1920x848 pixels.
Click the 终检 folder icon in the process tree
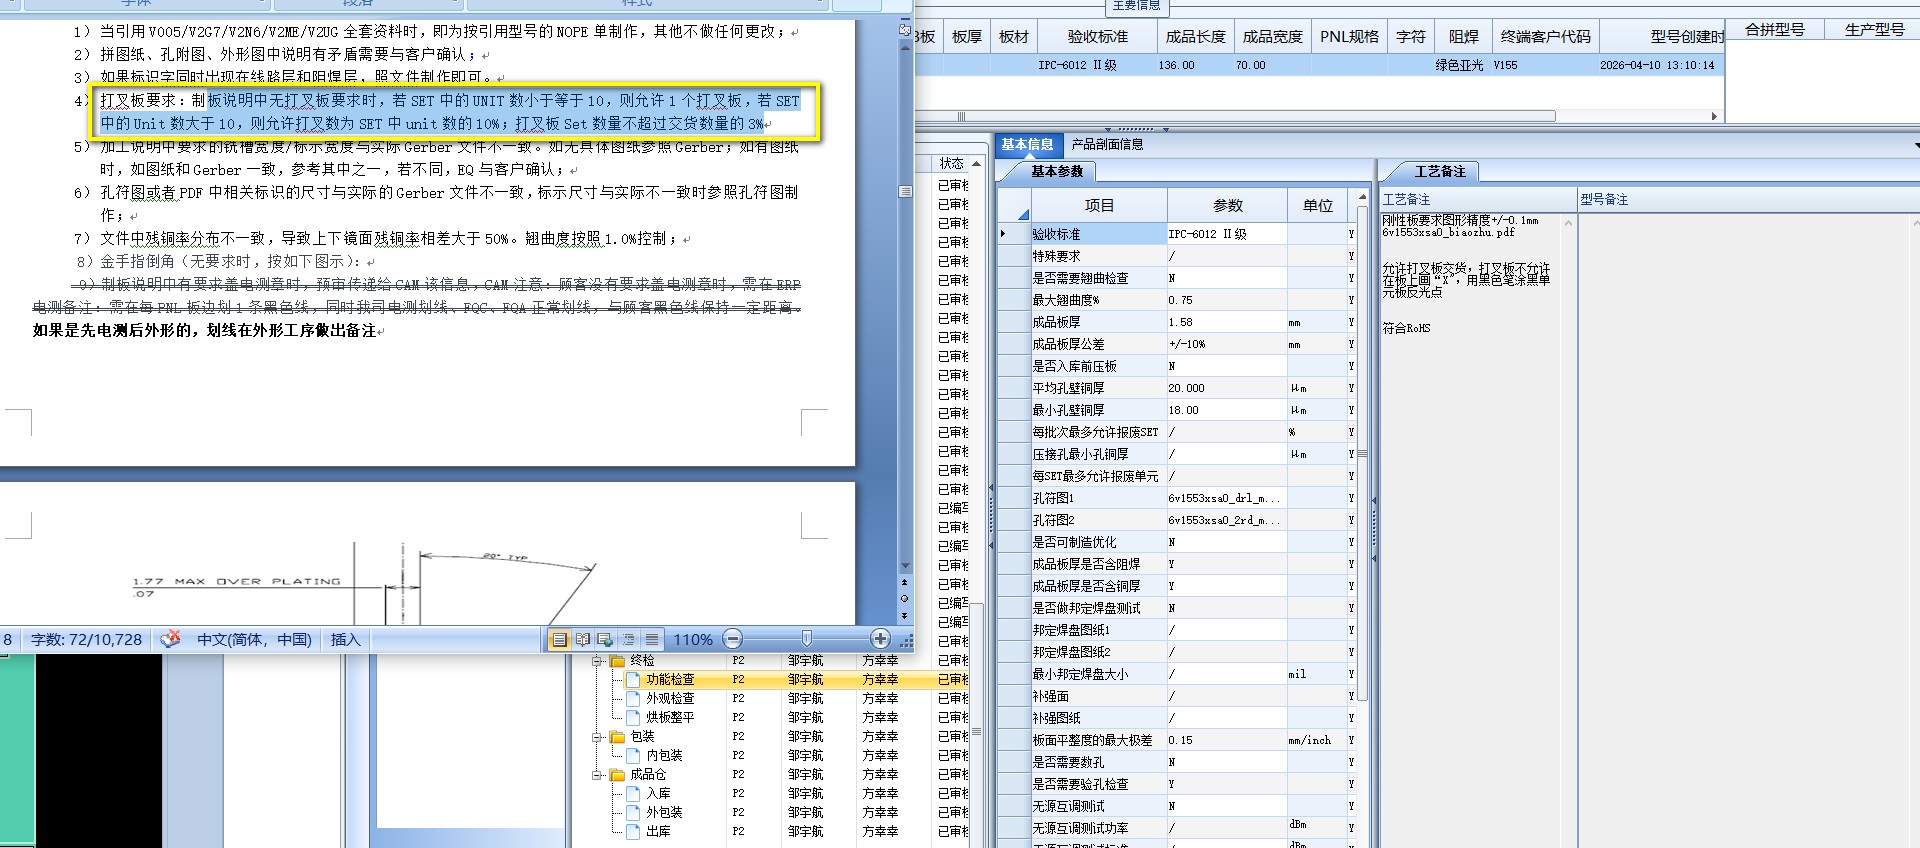618,661
